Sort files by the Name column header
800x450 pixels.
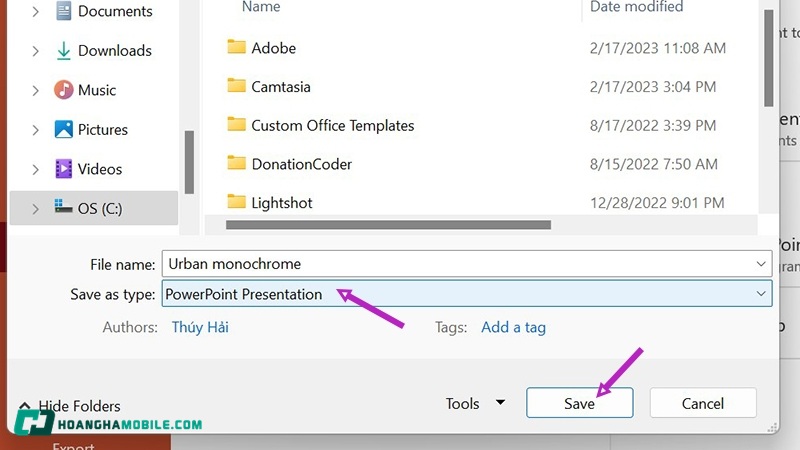point(261,7)
